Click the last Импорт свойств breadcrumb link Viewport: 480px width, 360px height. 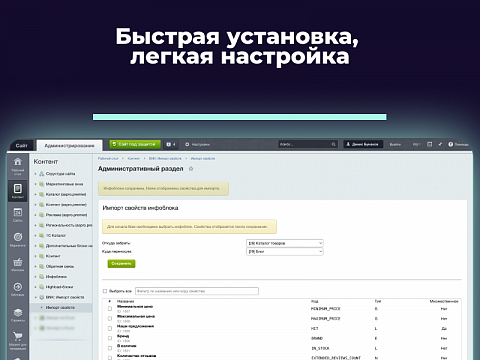tap(203, 159)
